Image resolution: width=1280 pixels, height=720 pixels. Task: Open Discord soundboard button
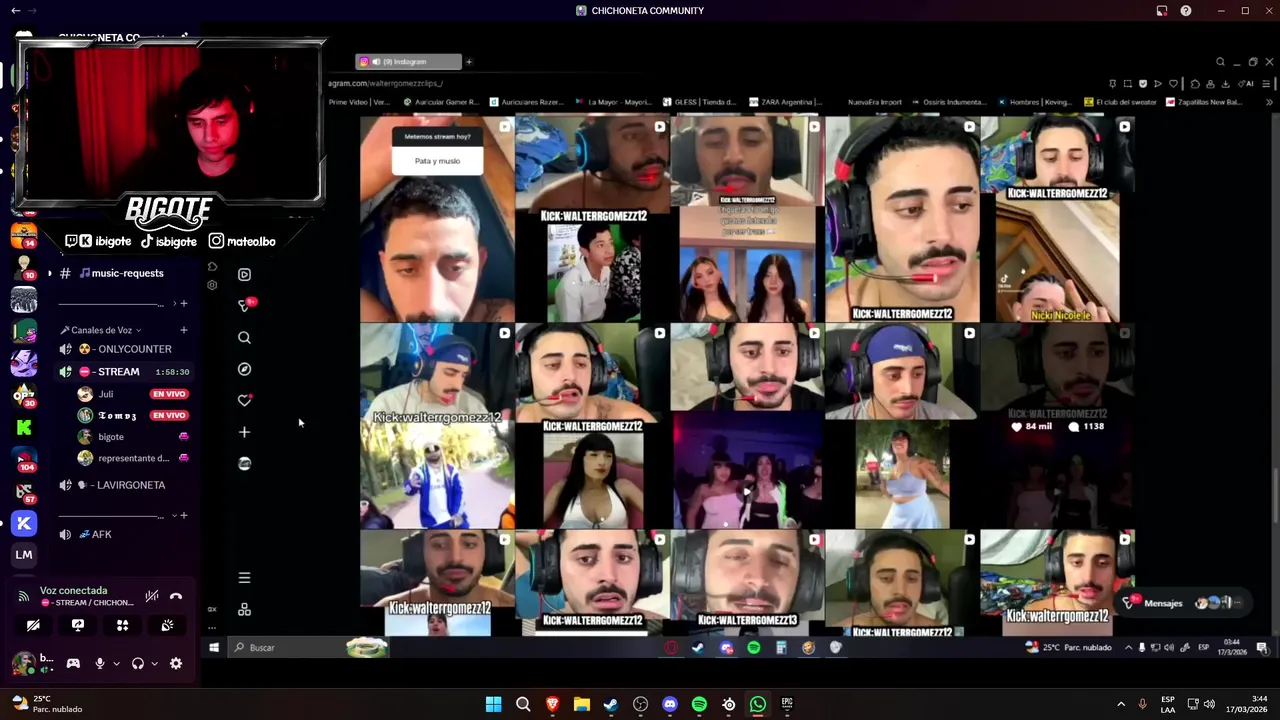click(167, 625)
